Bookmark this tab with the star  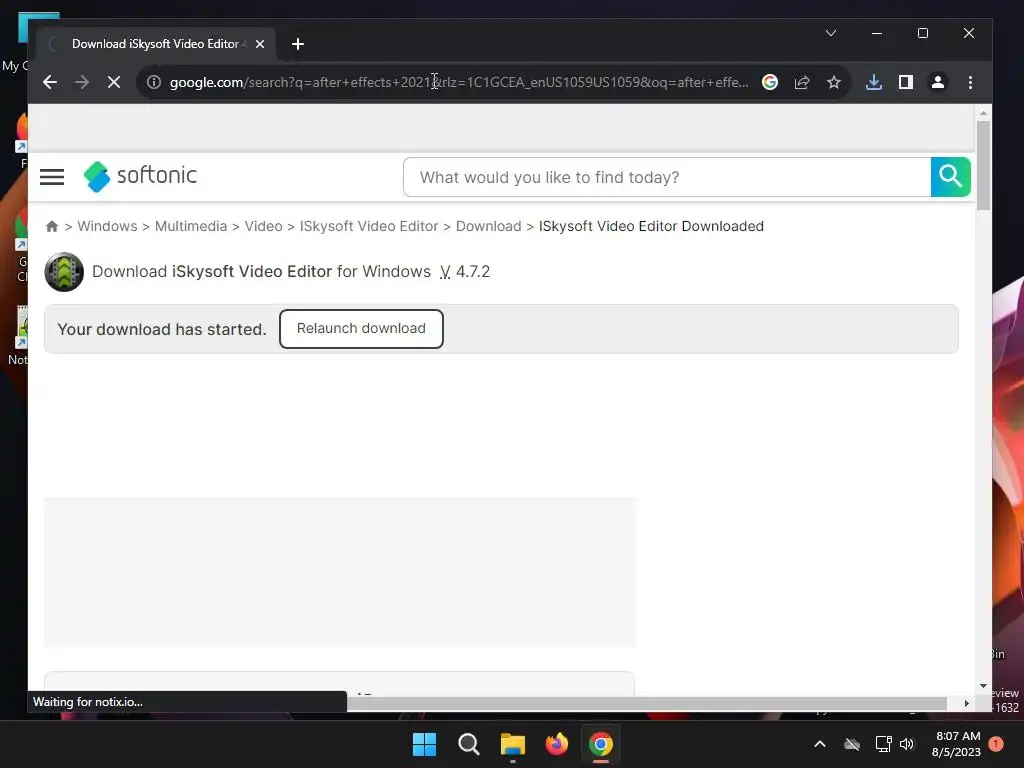pos(834,82)
